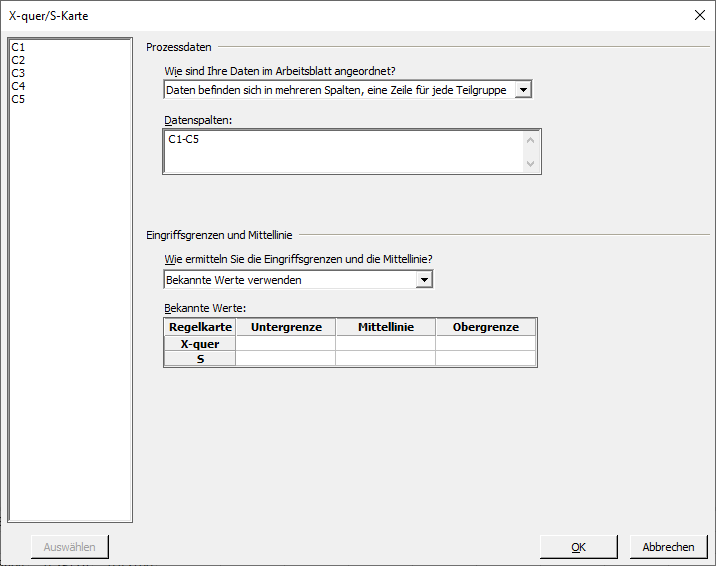Click the X-quer Mittellinie cell
The image size is (716, 566).
pos(385,343)
